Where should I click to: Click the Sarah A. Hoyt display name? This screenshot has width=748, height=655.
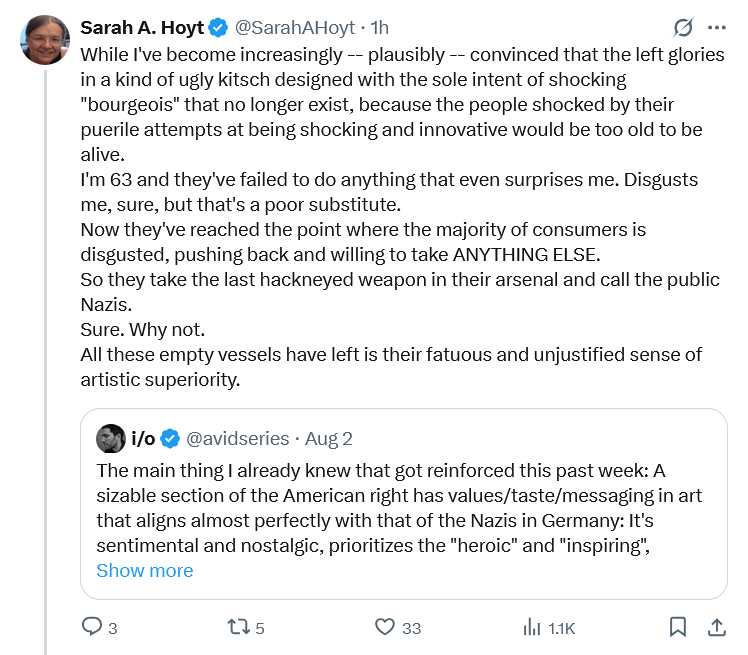click(143, 27)
